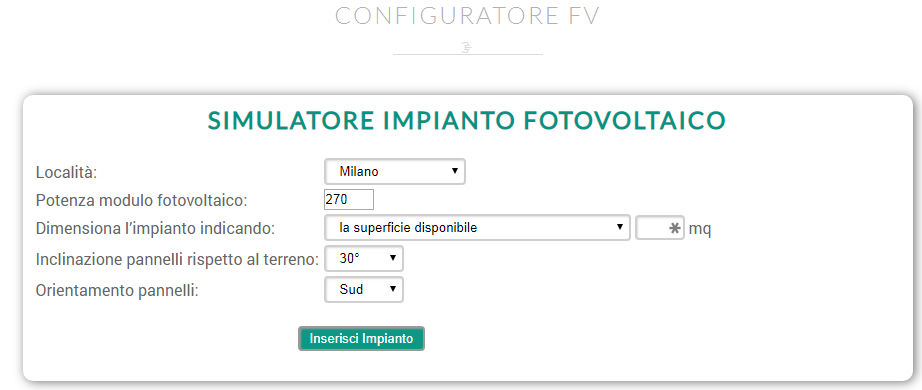Open the 'la superficie disponibile' dropdown

point(477,228)
